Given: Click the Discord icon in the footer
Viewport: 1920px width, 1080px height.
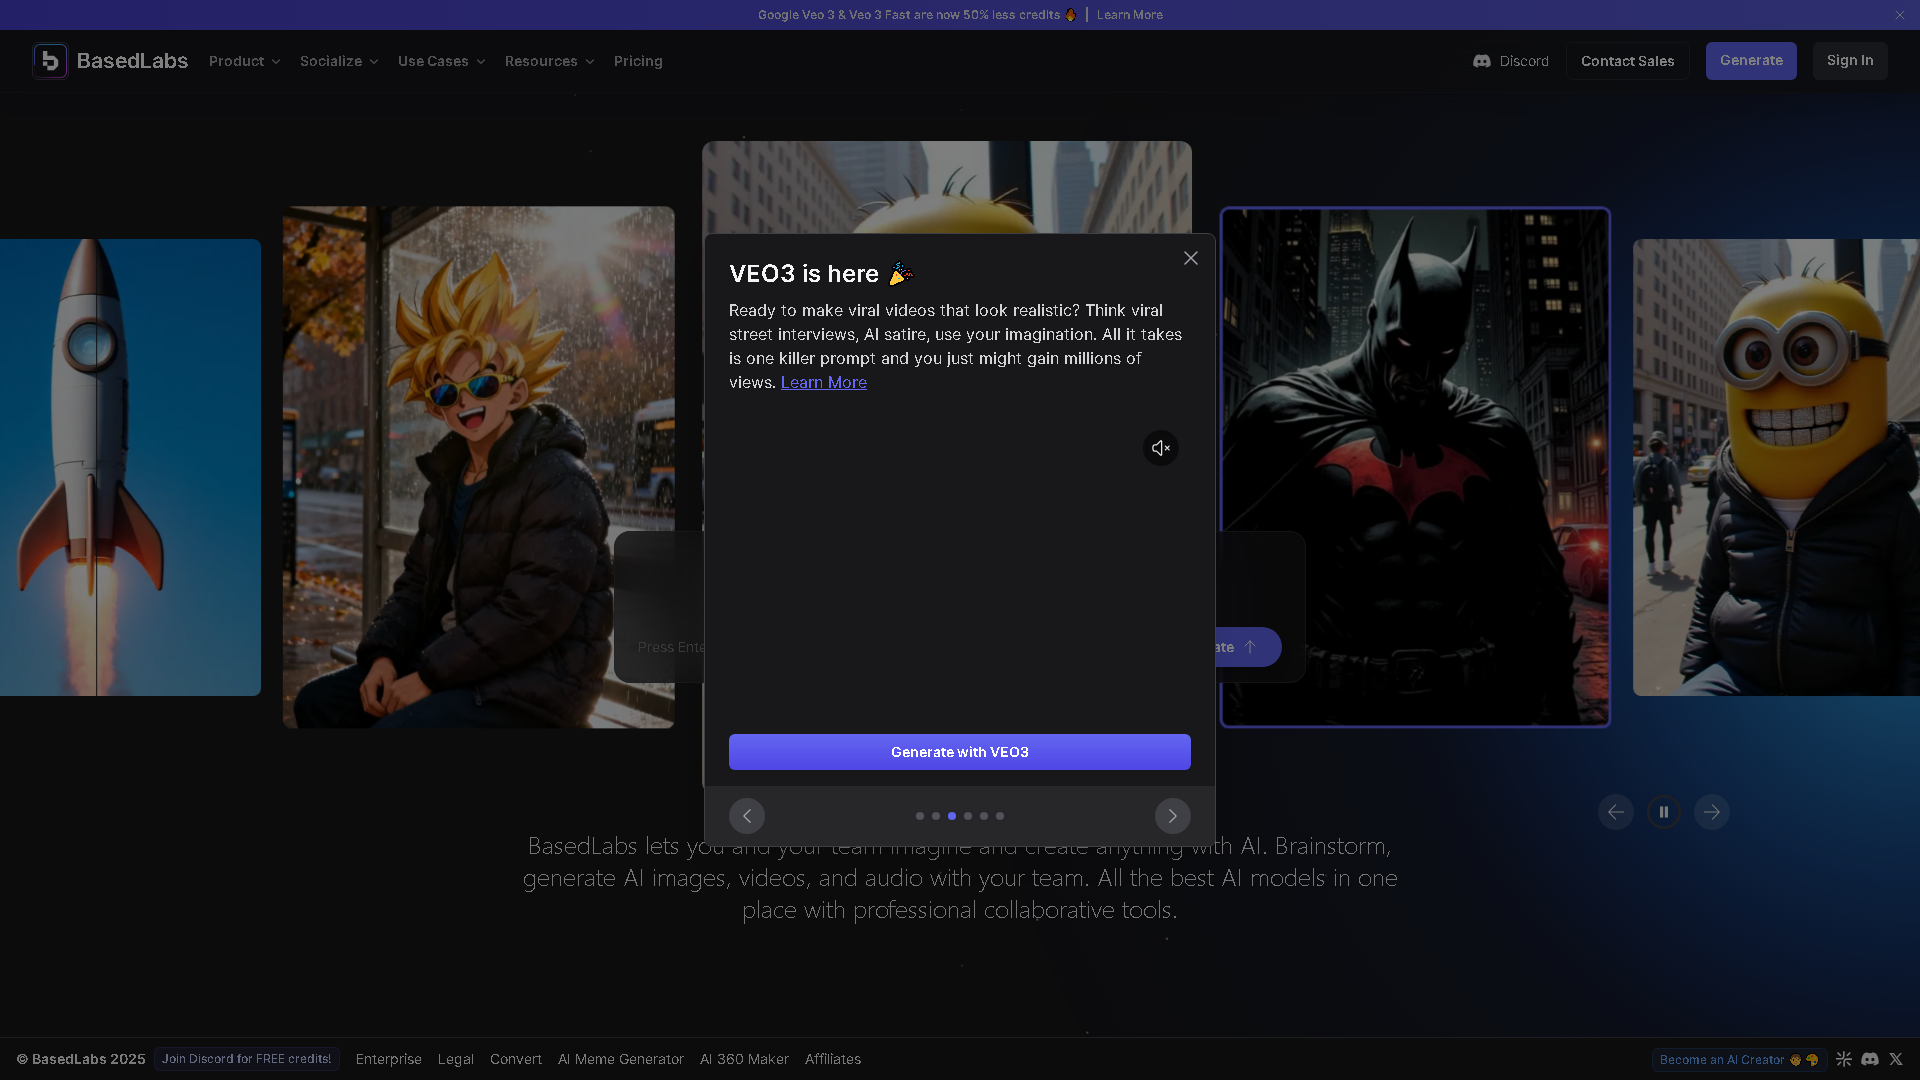Looking at the screenshot, I should (1871, 1059).
